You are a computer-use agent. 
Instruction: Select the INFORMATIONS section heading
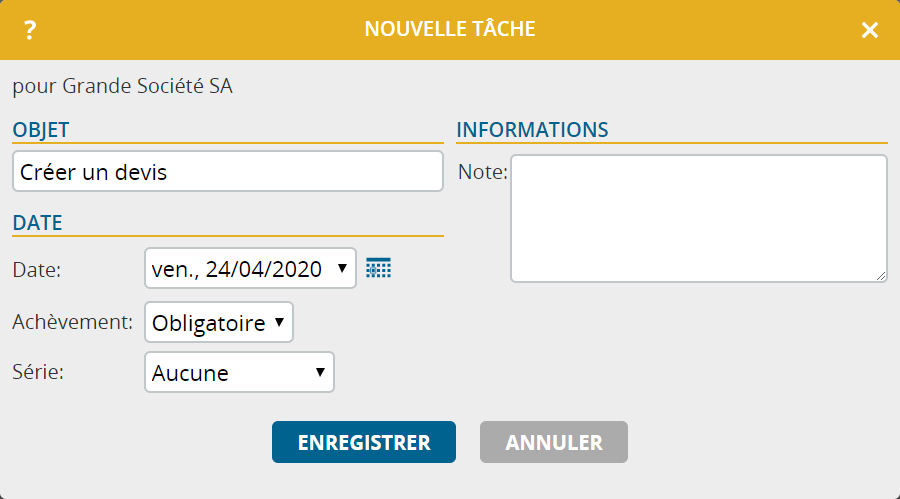click(x=532, y=130)
